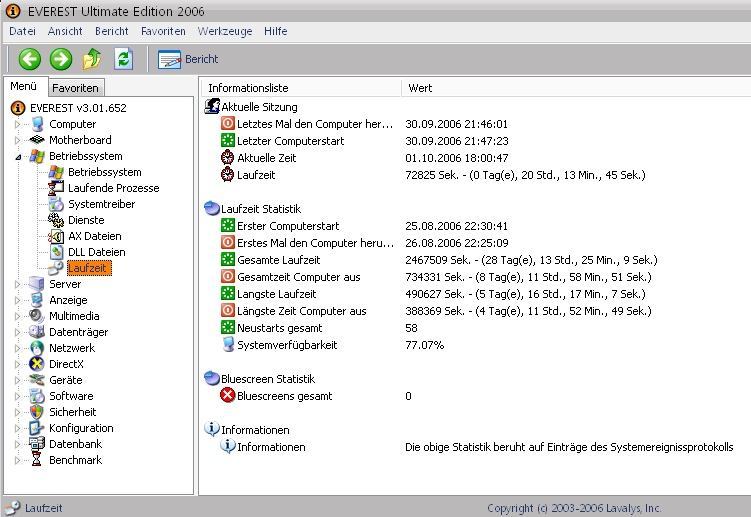
Task: Click the Geräte devices icon
Action: tap(36, 380)
